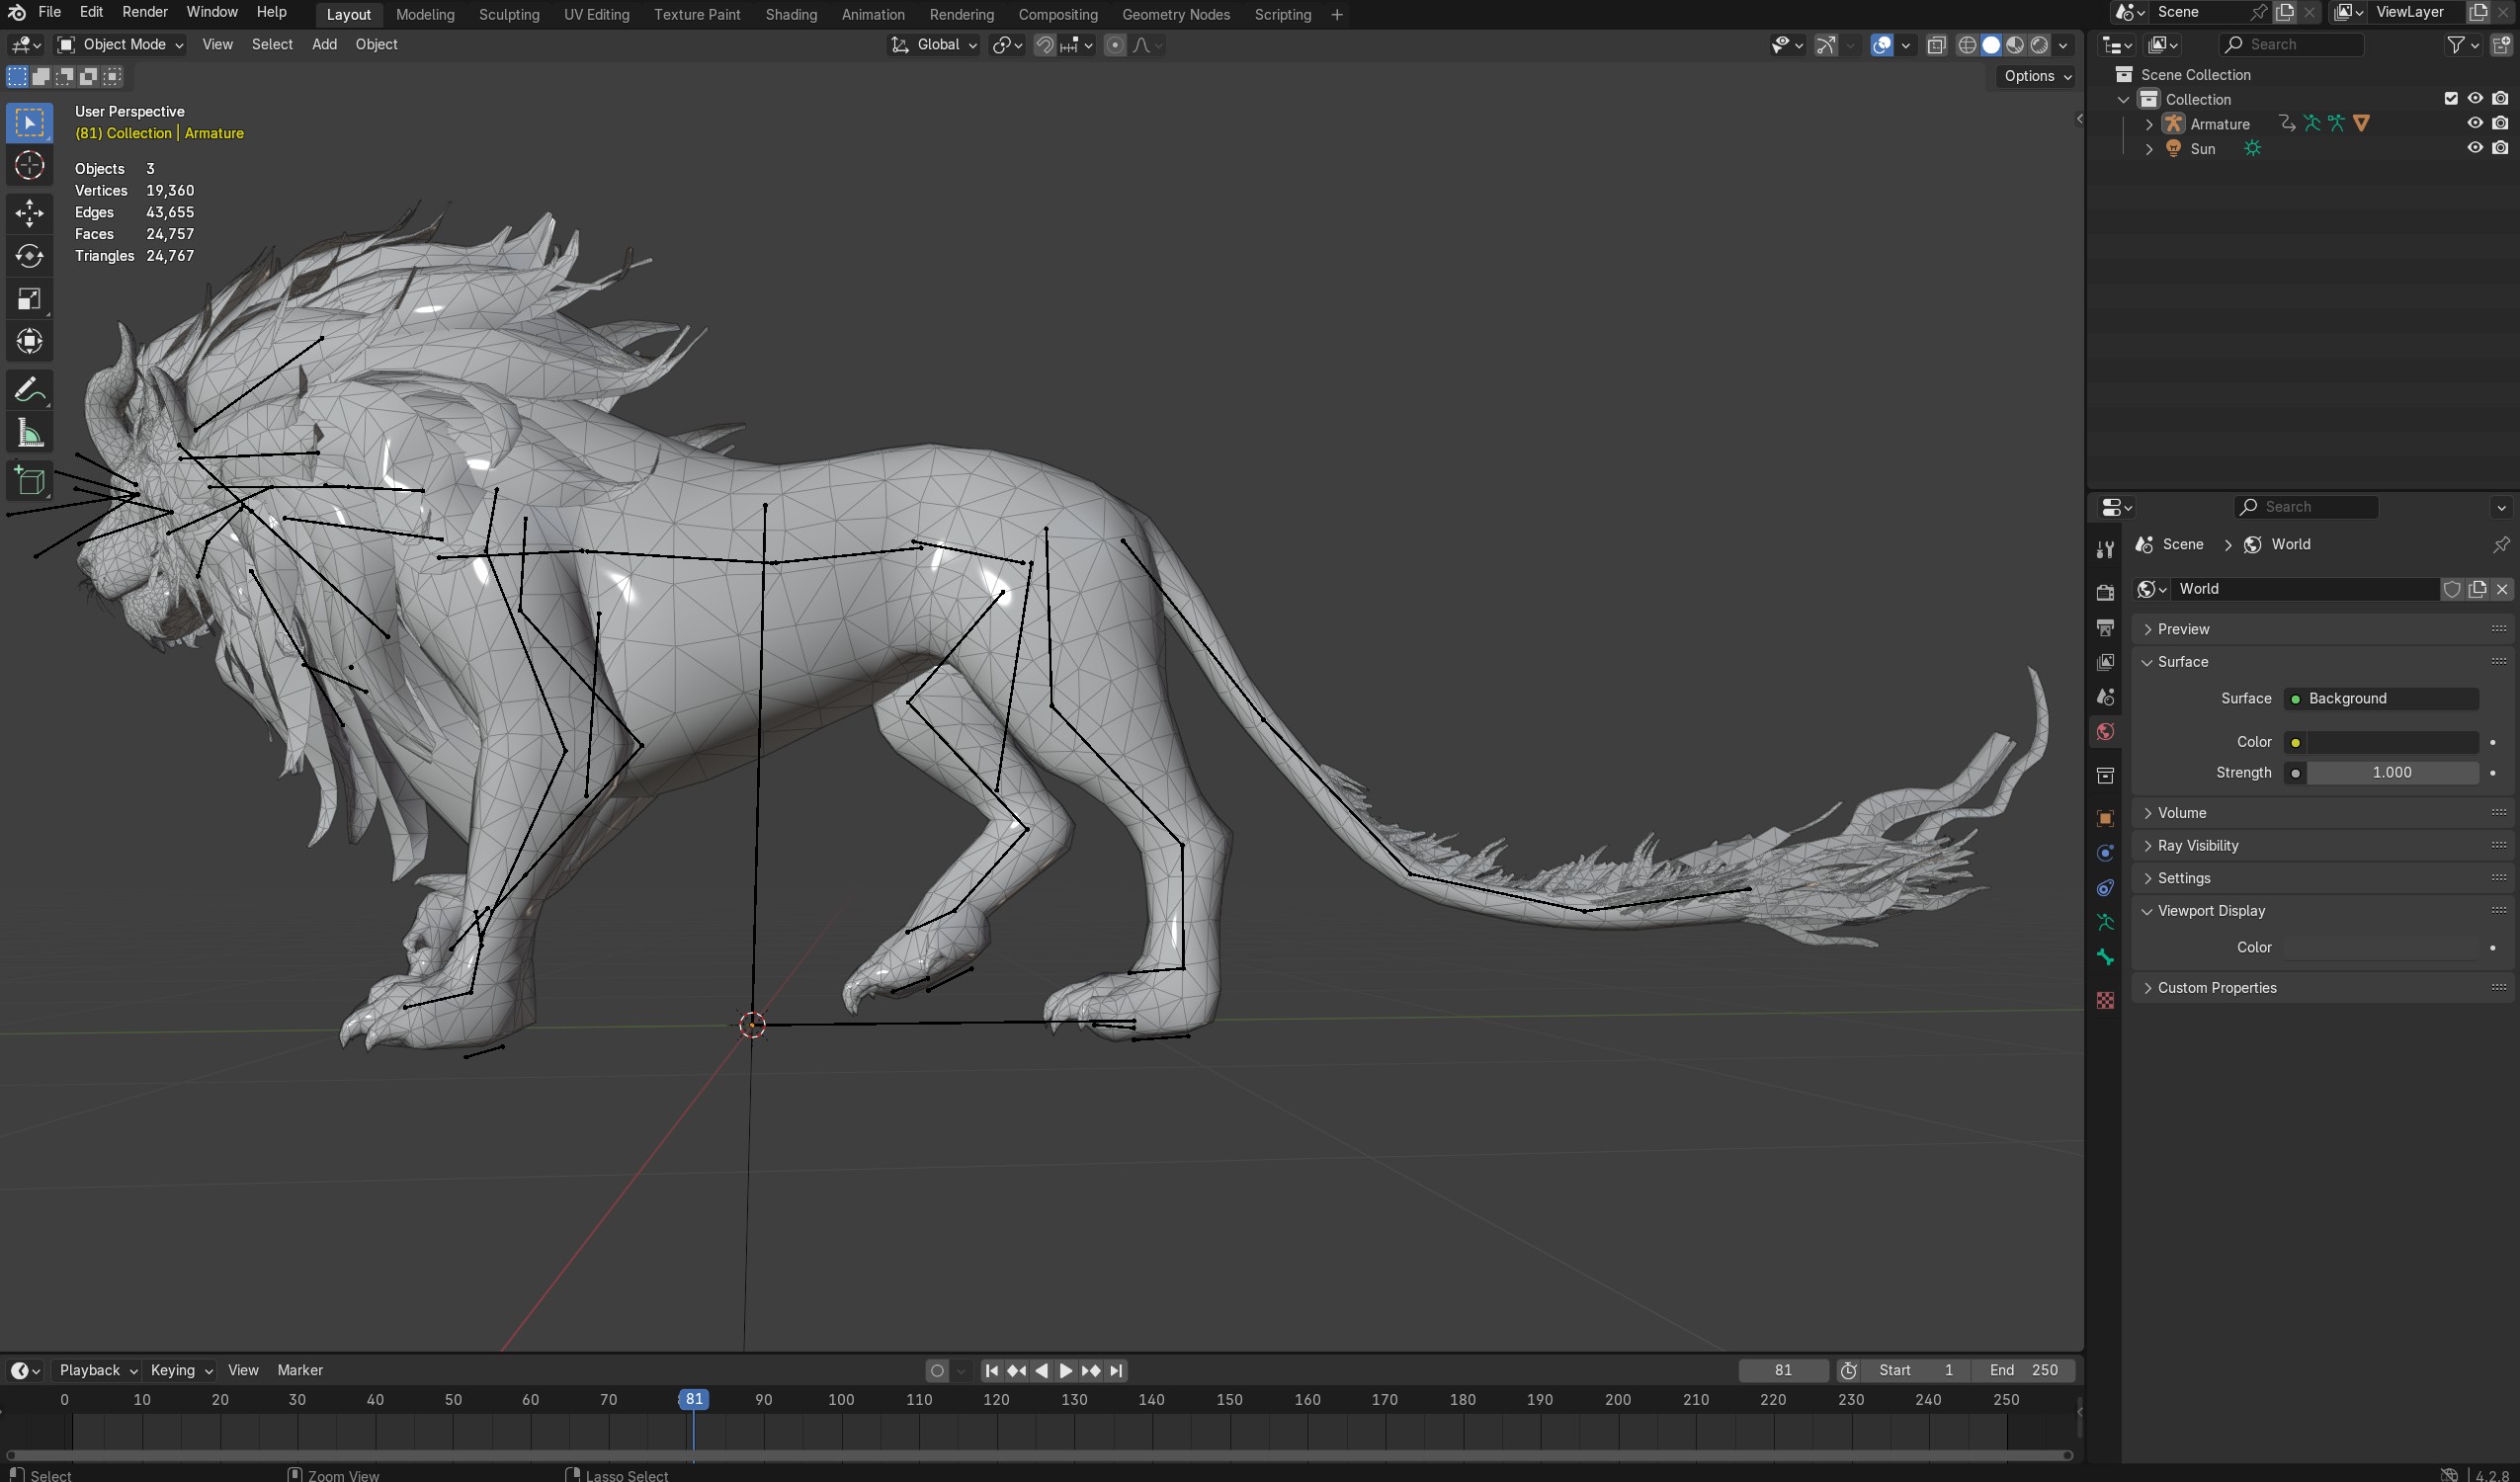Screen dimensions: 2520x1482
Task: Select the Add Cube tool
Action: (x=29, y=481)
